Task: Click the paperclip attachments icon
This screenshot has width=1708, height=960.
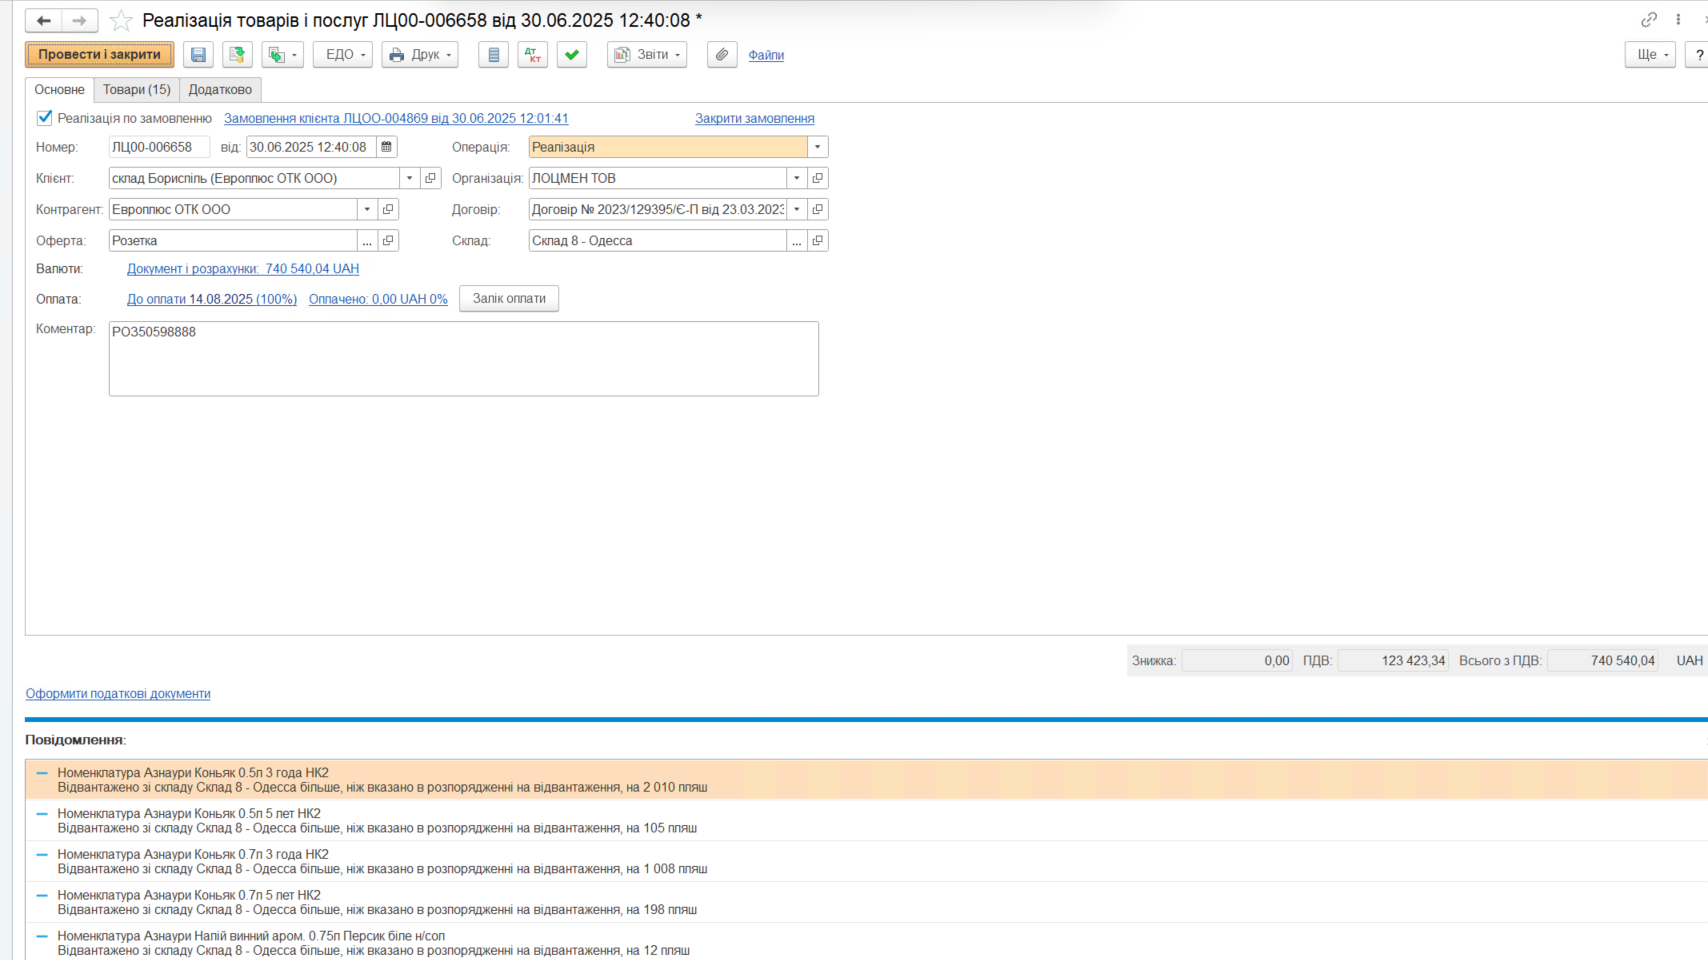Action: click(722, 55)
